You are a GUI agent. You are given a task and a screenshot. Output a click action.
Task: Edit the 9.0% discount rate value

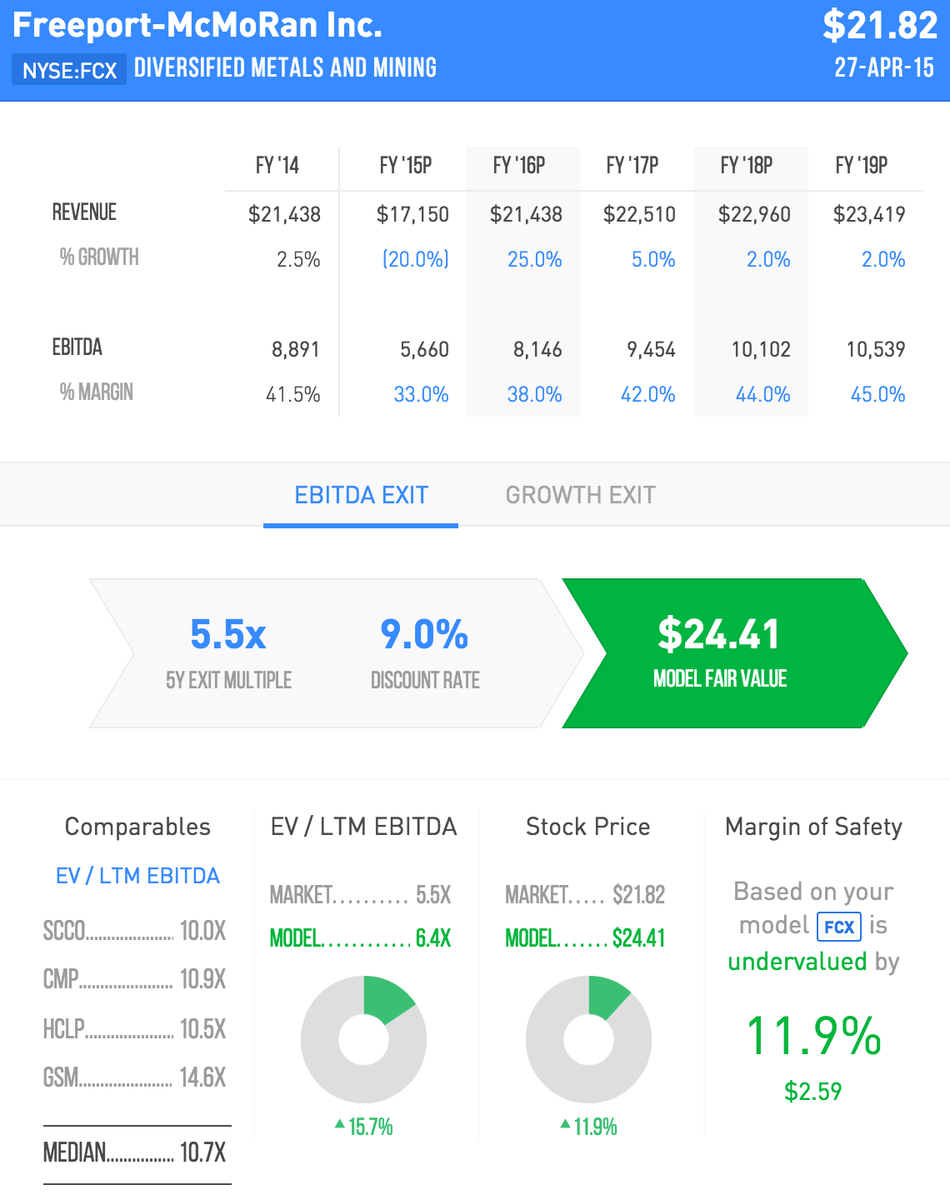tap(424, 634)
